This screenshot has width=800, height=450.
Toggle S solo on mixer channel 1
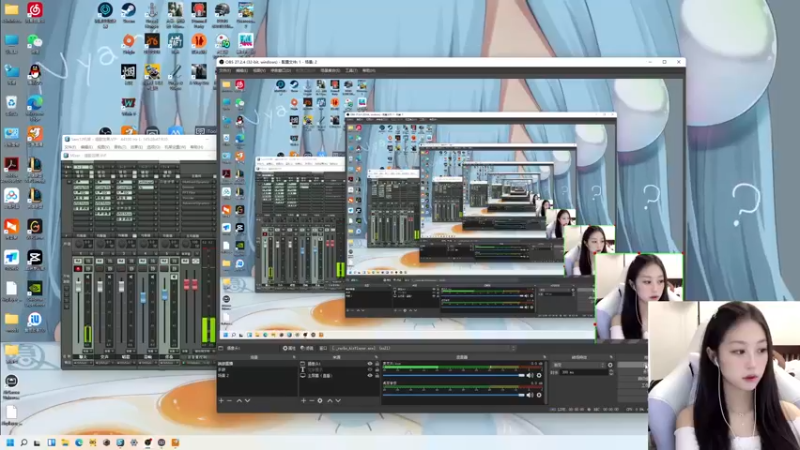coord(88,261)
